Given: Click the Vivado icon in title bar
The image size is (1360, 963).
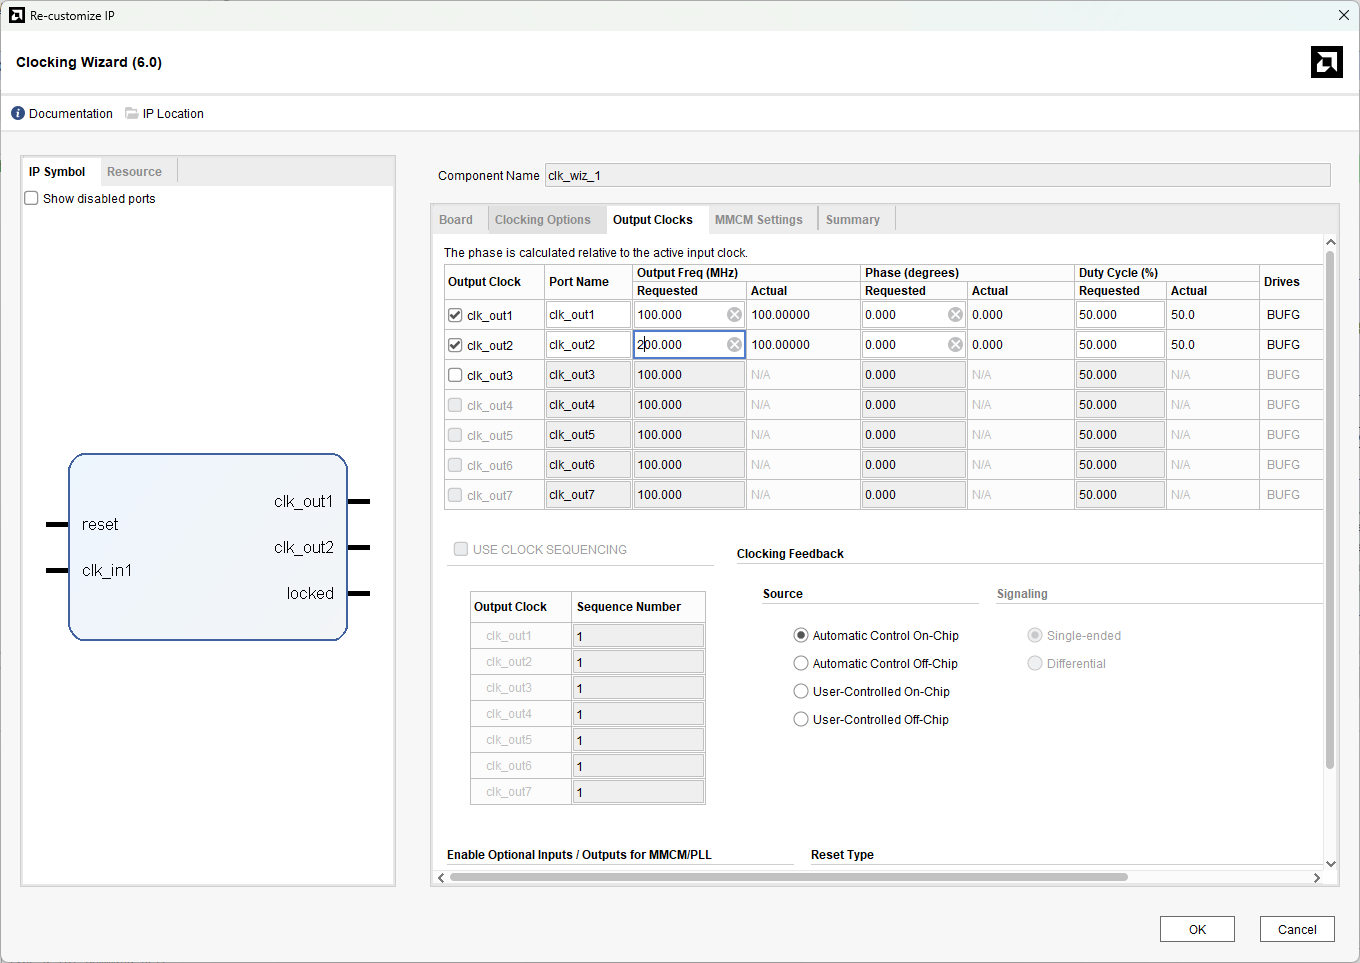Looking at the screenshot, I should tap(16, 15).
